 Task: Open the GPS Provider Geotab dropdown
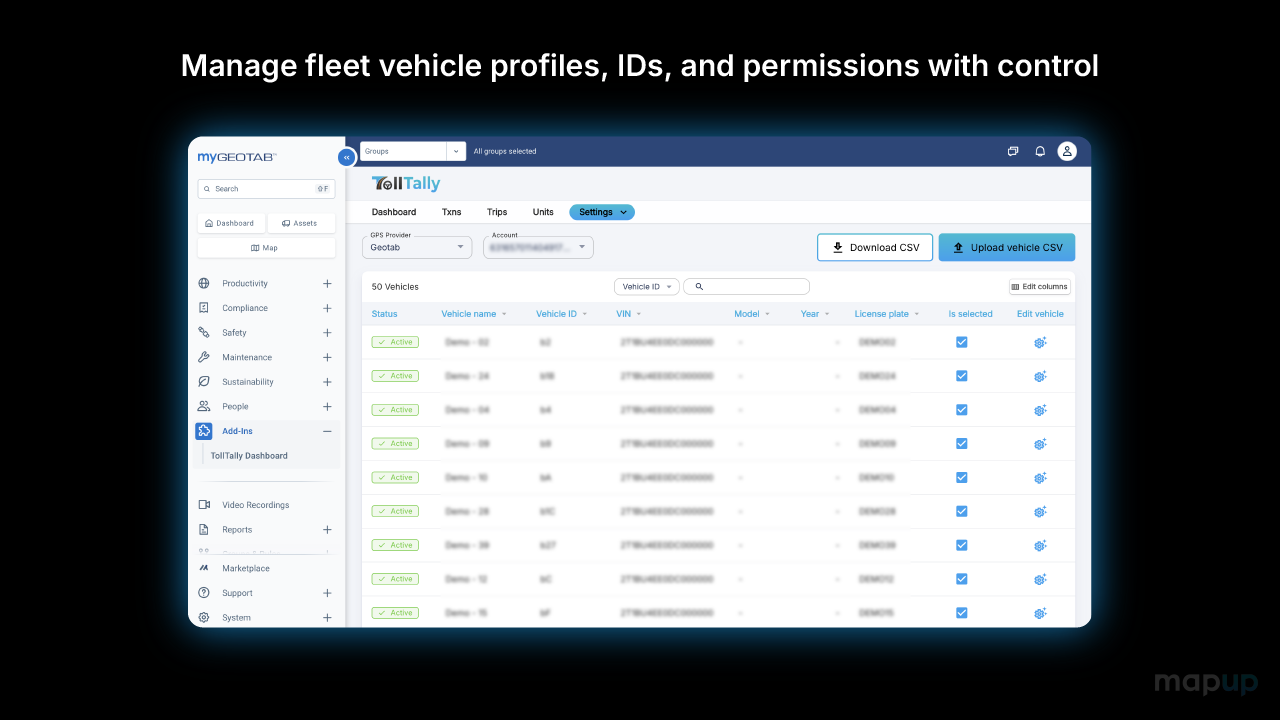coord(416,247)
